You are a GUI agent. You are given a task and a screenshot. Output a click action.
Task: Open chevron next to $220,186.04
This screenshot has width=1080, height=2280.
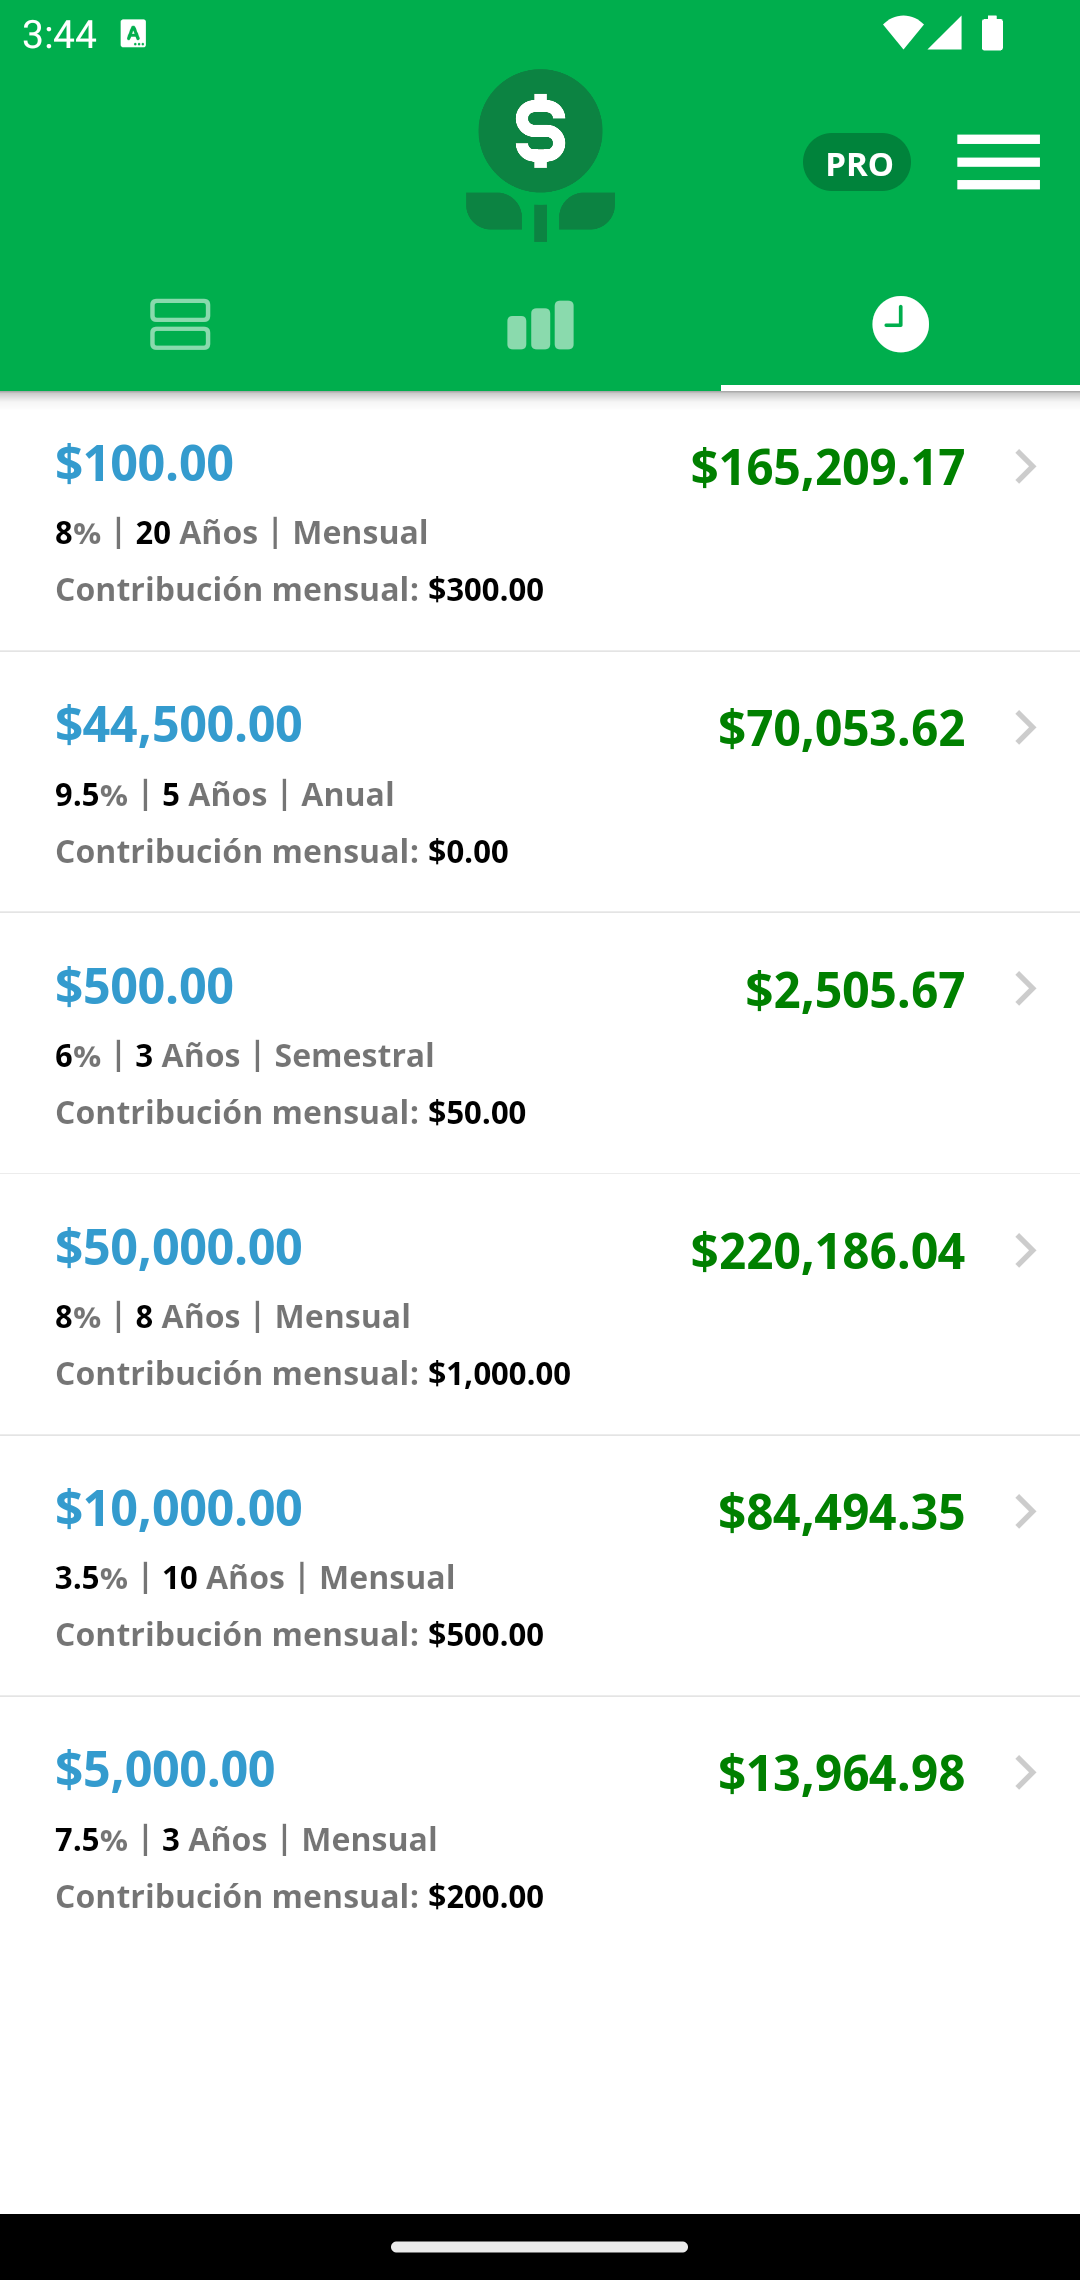1025,1251
